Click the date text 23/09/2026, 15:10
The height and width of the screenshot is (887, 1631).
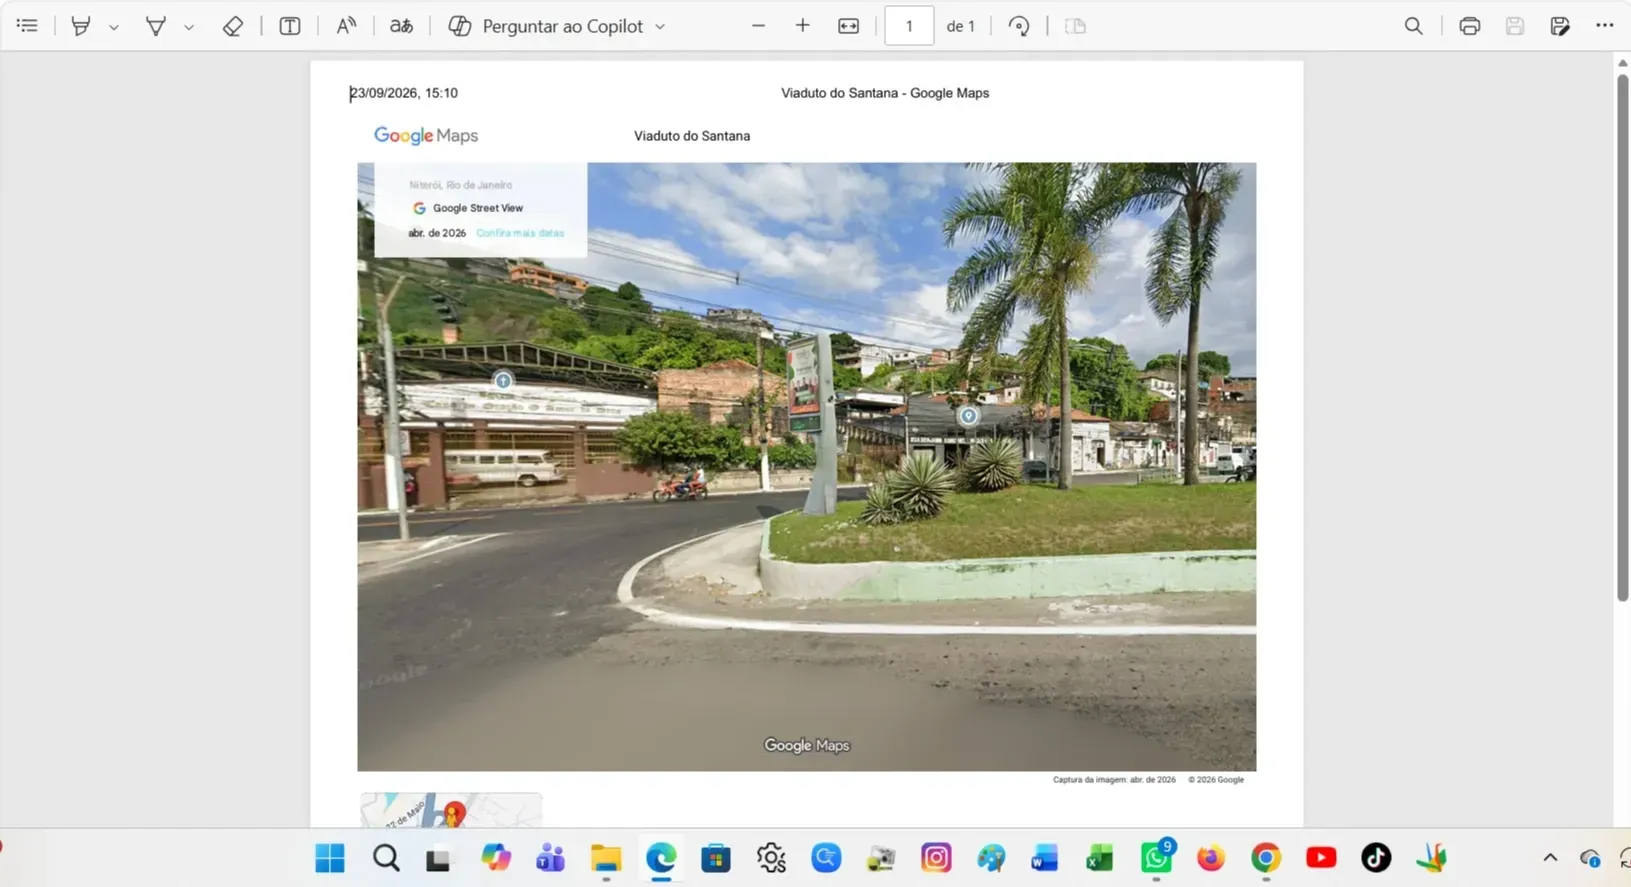[404, 93]
